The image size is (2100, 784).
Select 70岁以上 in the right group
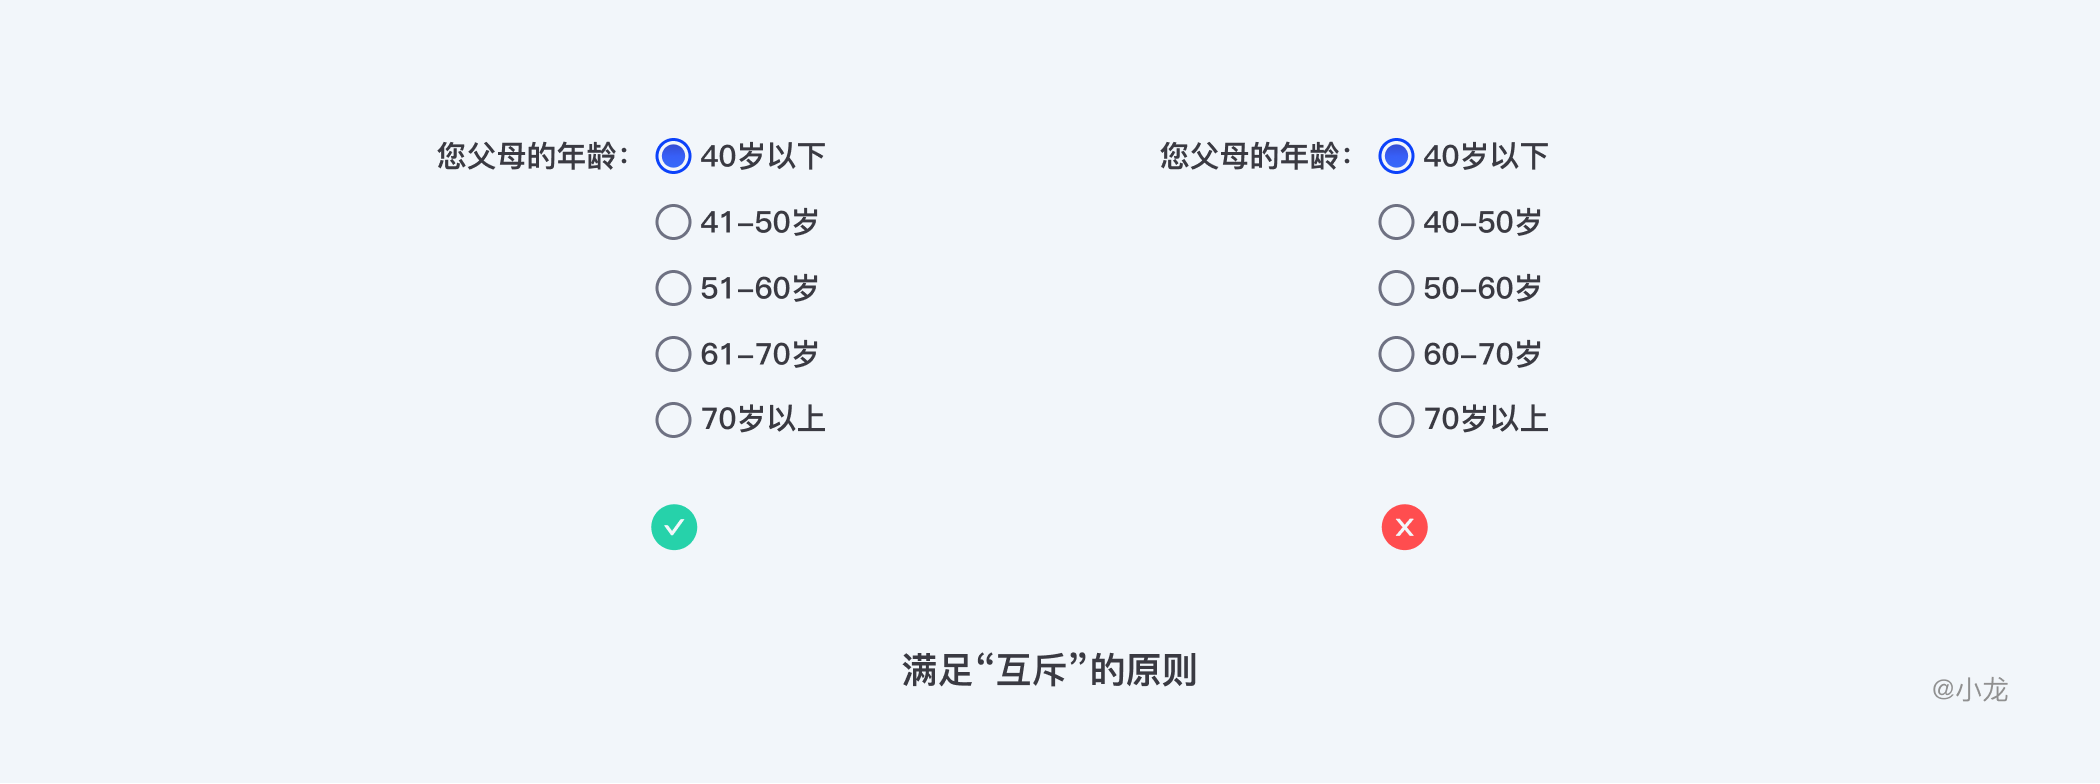(1395, 420)
